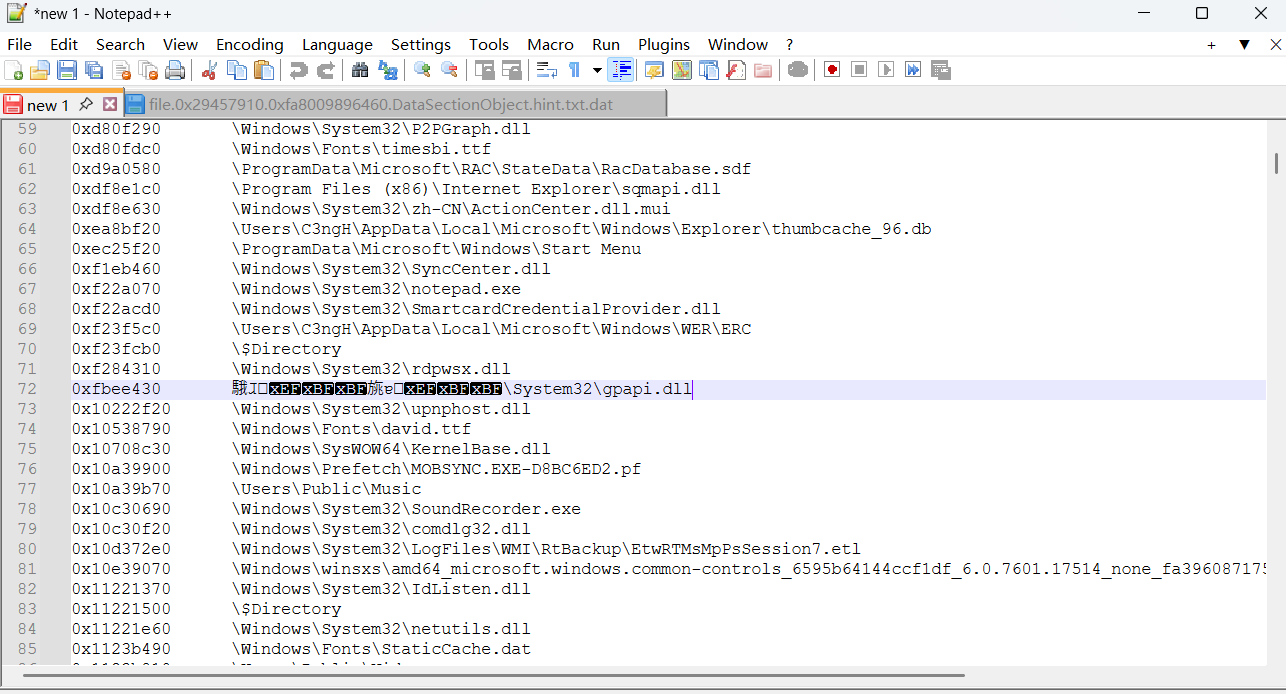Click the Print icon in toolbar
This screenshot has width=1286, height=694.
[x=175, y=70]
